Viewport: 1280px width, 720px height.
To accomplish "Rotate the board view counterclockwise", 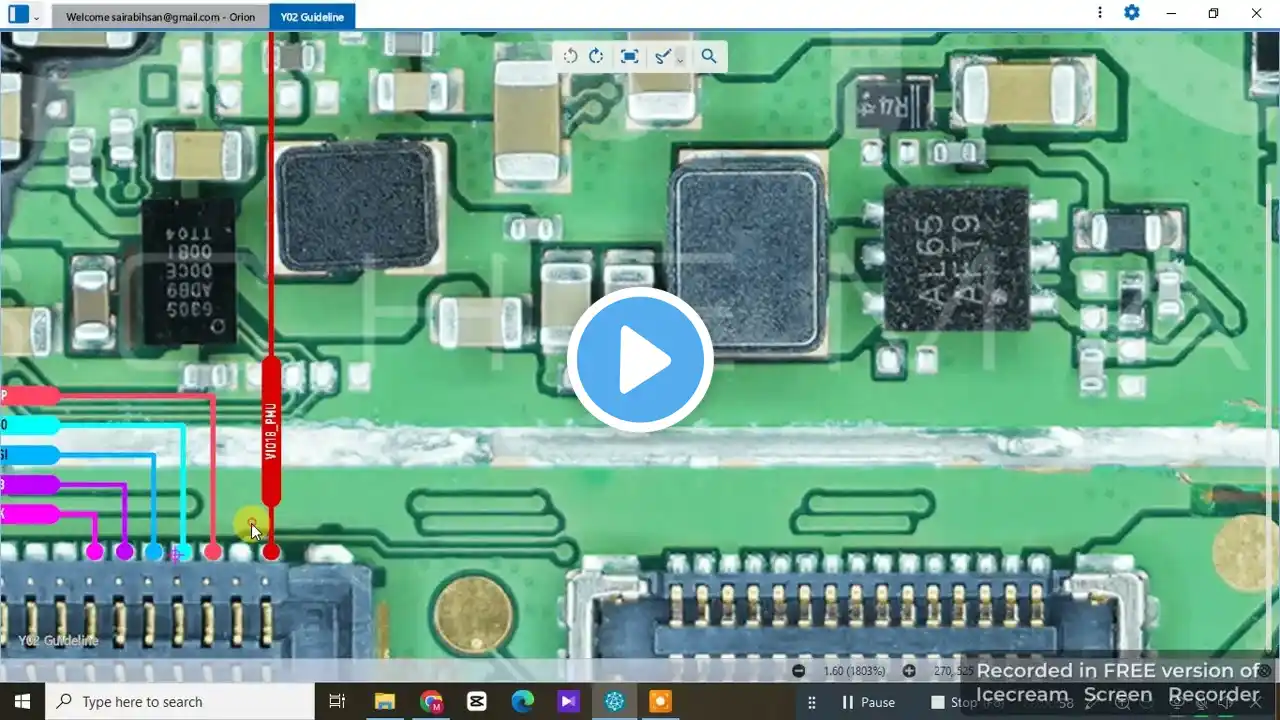I will (x=570, y=56).
